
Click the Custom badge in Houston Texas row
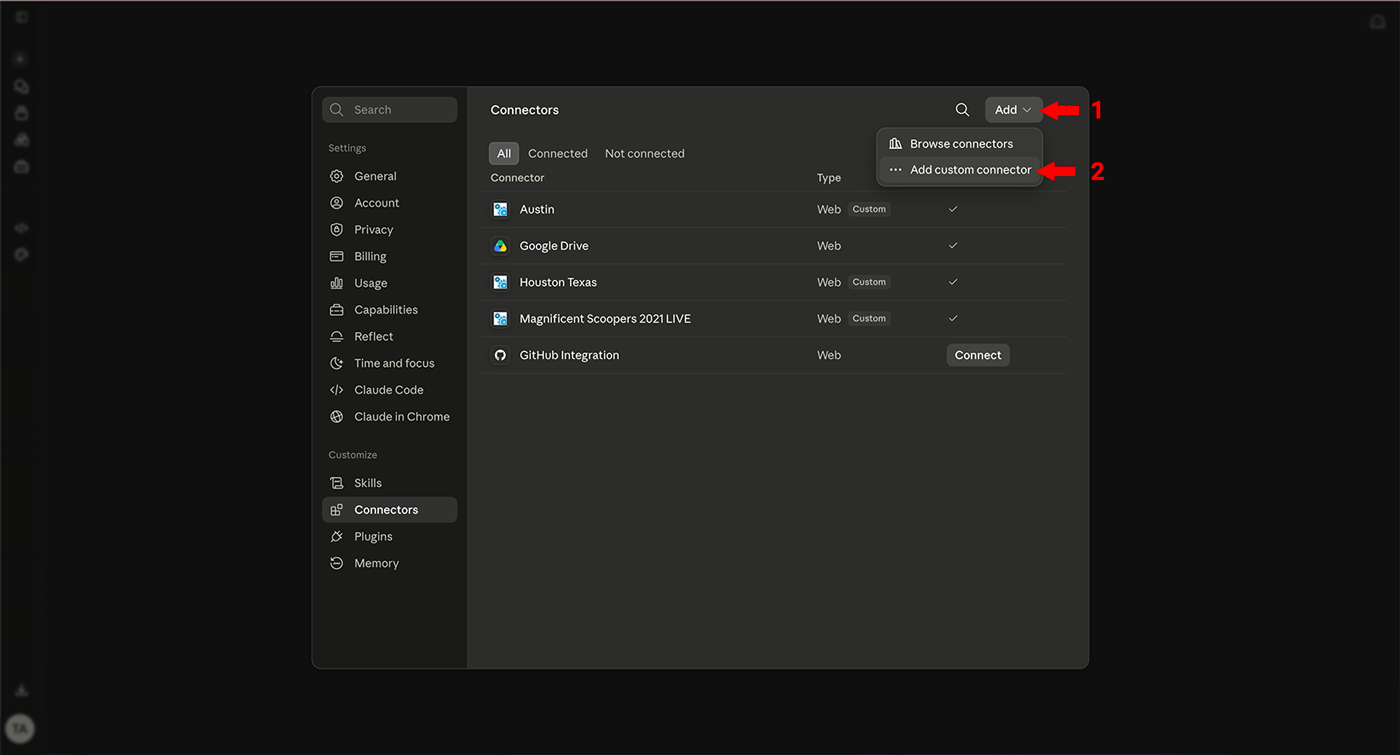[869, 282]
